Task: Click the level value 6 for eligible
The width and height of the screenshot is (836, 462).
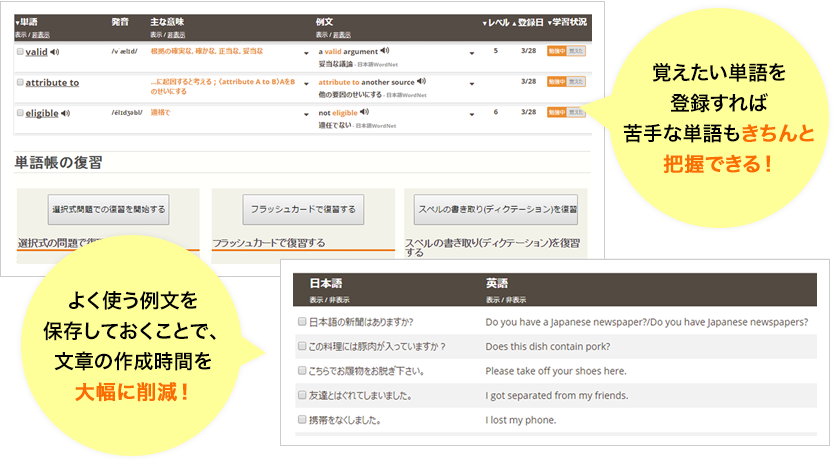Action: (496, 112)
